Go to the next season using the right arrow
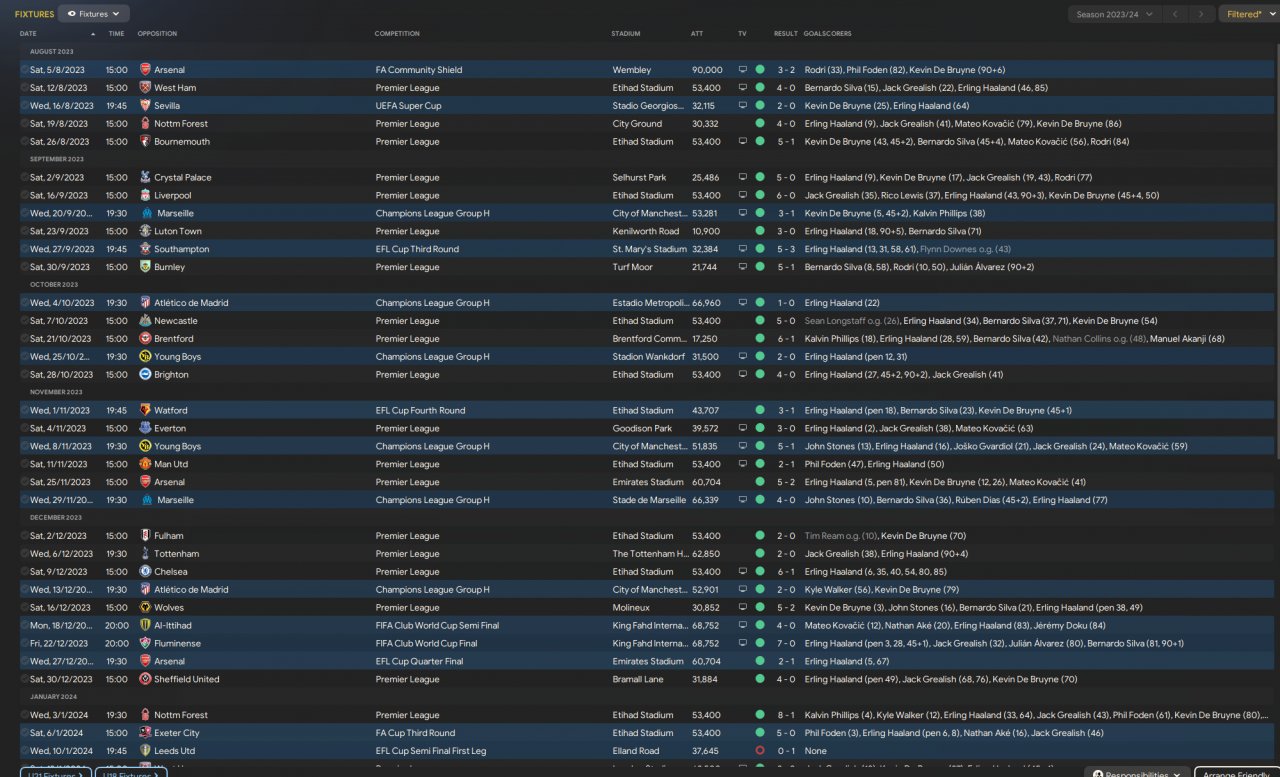Viewport: 1280px width, 777px height. 1203,14
